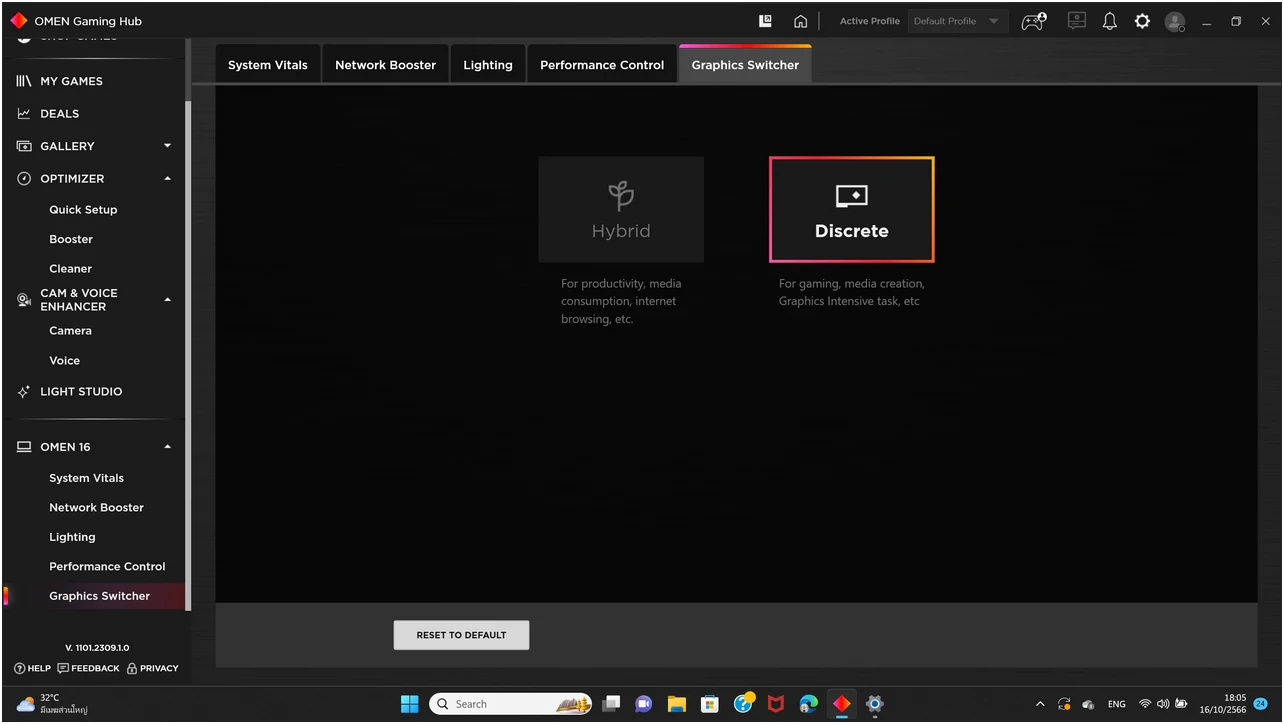Open OPTIMIZER in the sidebar

point(72,178)
